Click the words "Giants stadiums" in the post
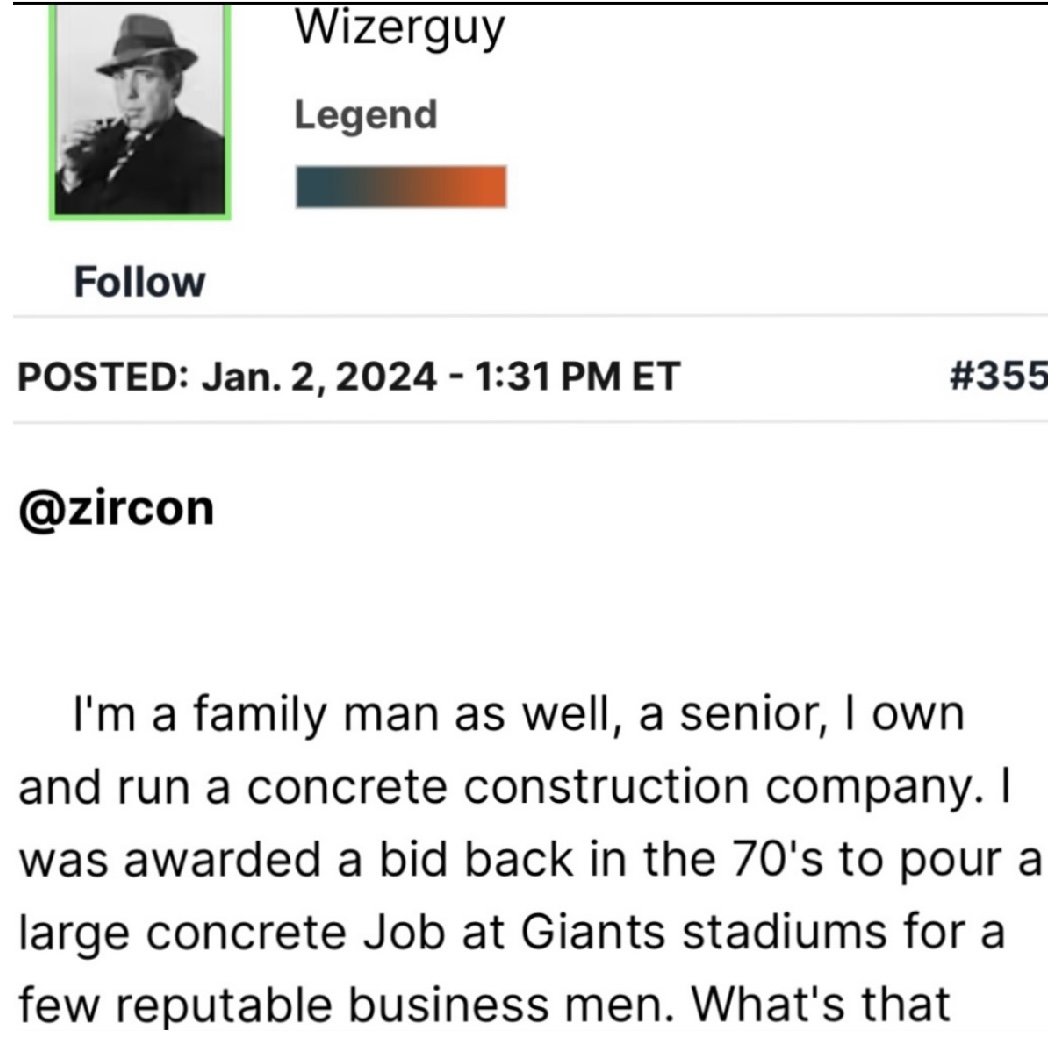This screenshot has height=1044, width=1058. coord(680,931)
